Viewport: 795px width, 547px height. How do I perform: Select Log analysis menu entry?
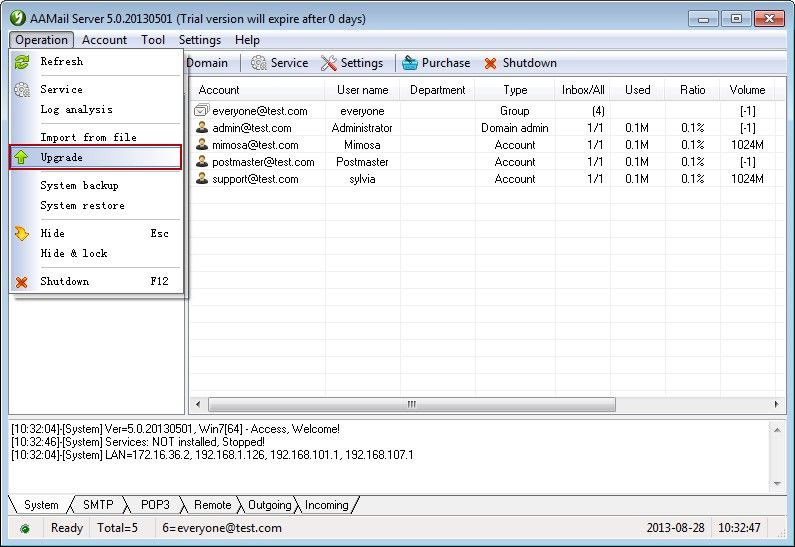[x=96, y=110]
